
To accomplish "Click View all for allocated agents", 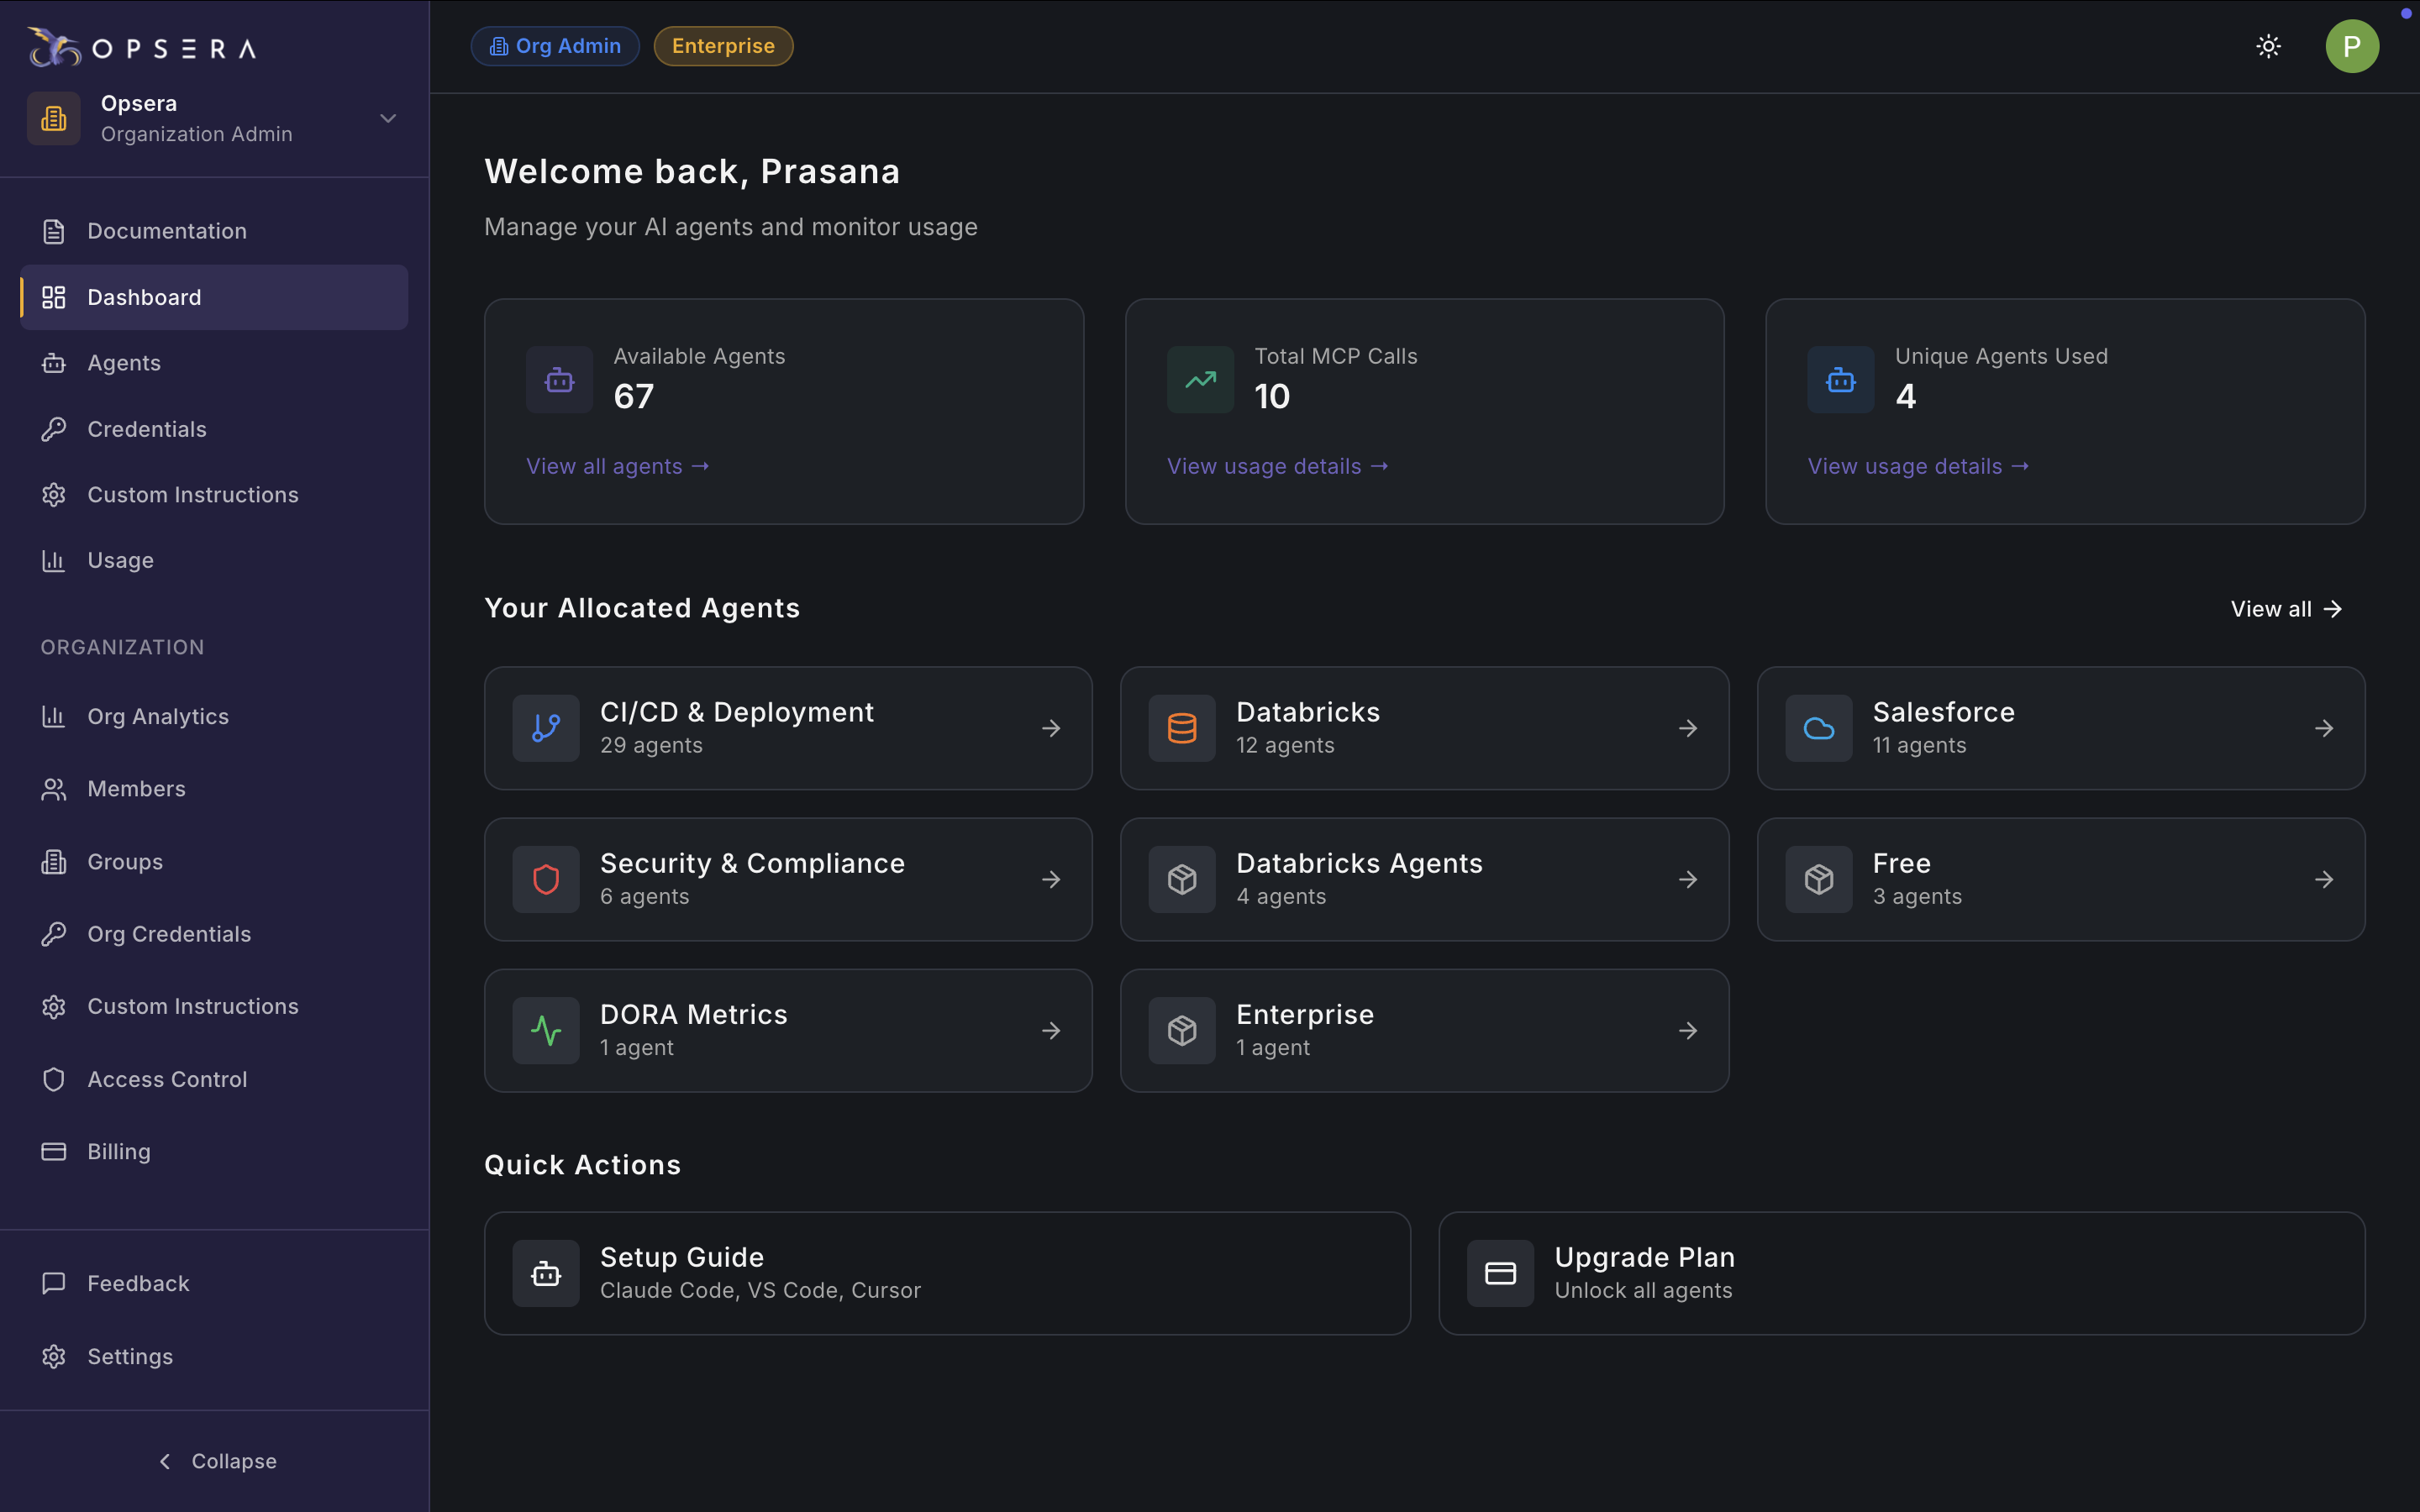I will click(x=2285, y=609).
